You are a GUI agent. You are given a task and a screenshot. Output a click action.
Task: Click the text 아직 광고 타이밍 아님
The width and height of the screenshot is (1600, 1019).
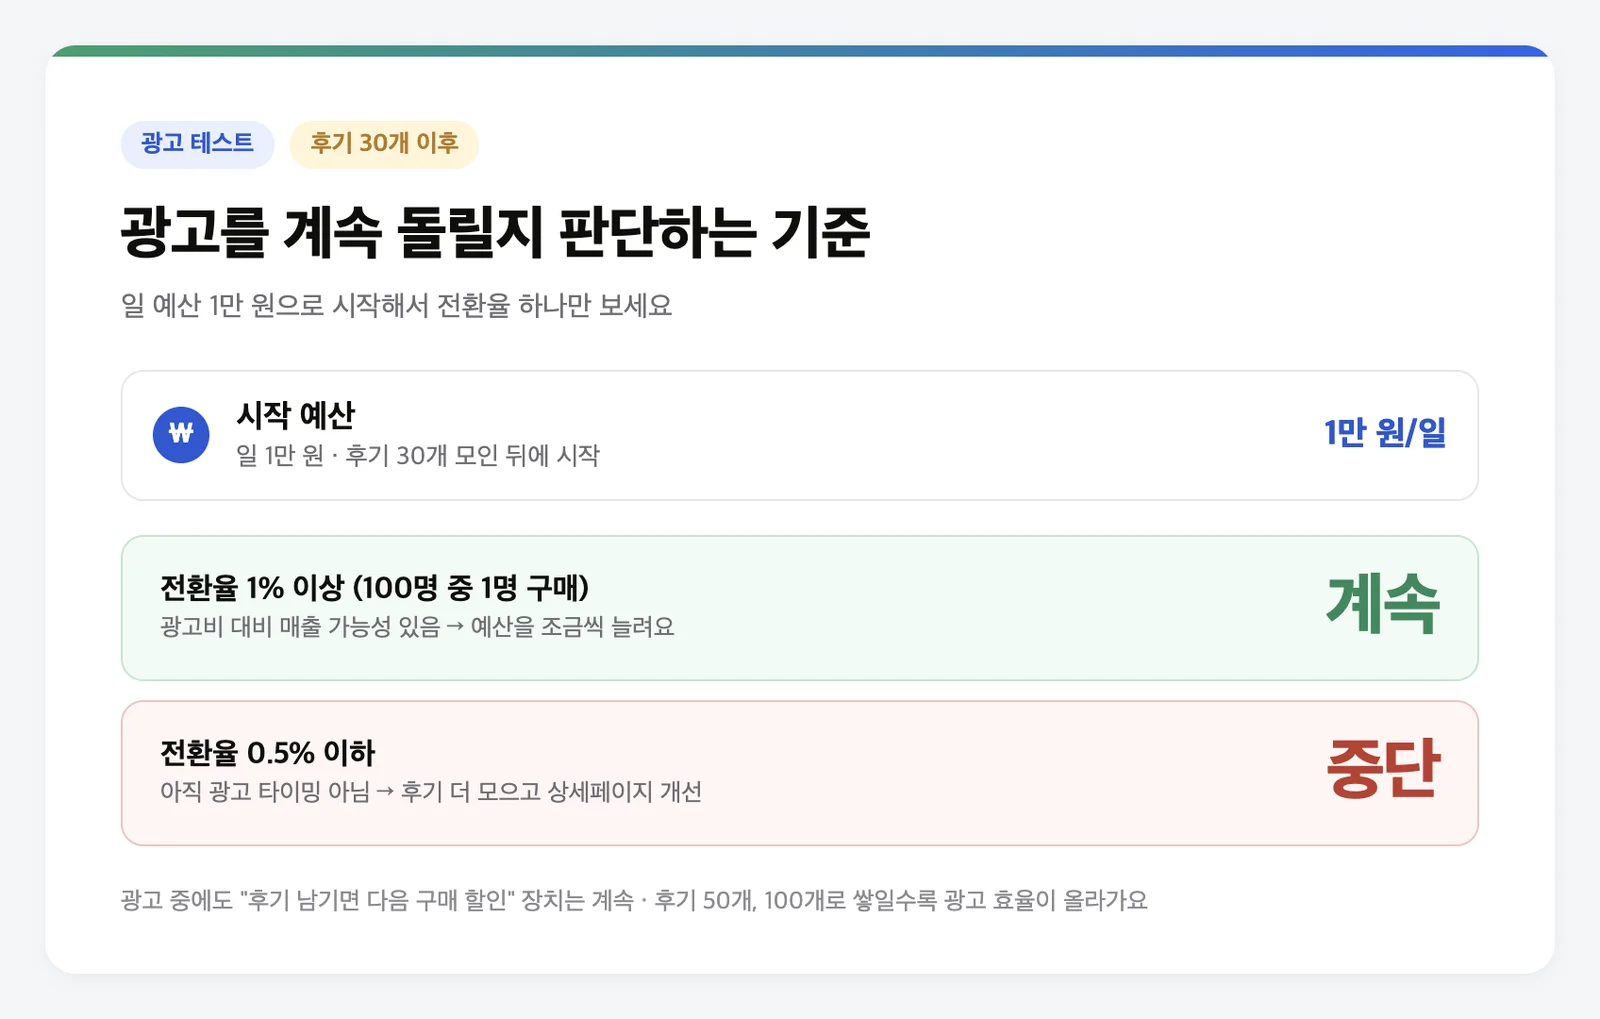pos(265,792)
